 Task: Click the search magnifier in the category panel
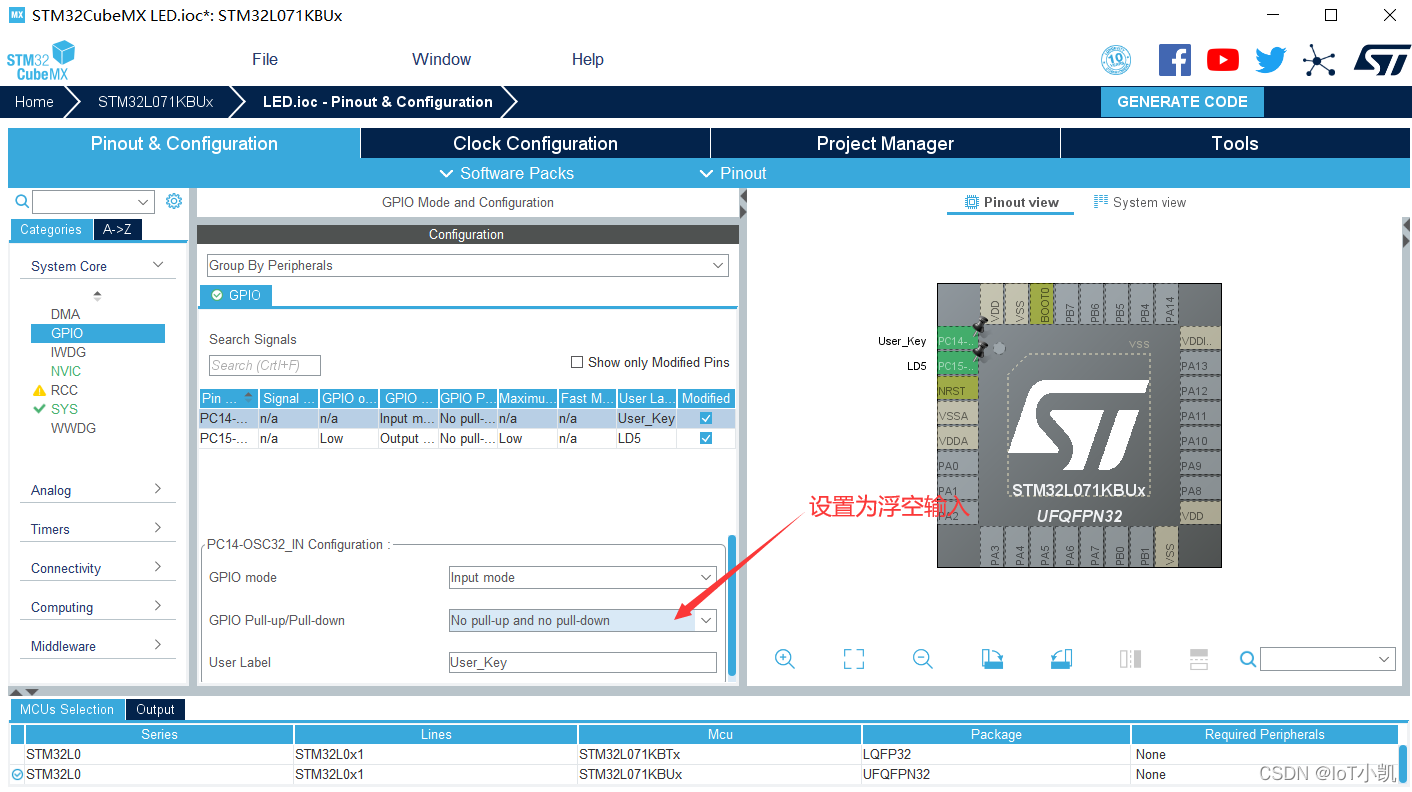(x=22, y=201)
